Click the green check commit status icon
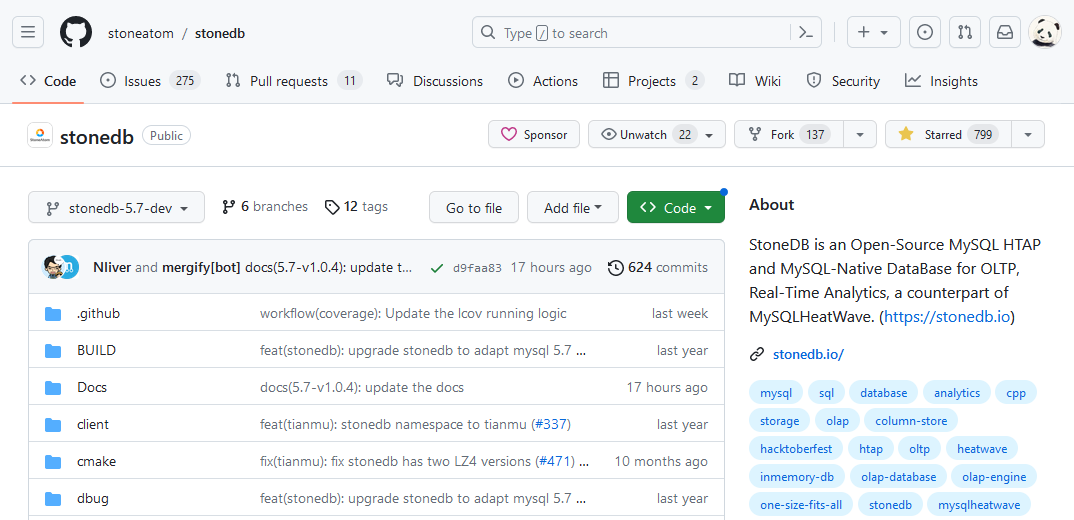This screenshot has width=1074, height=520. 436,268
